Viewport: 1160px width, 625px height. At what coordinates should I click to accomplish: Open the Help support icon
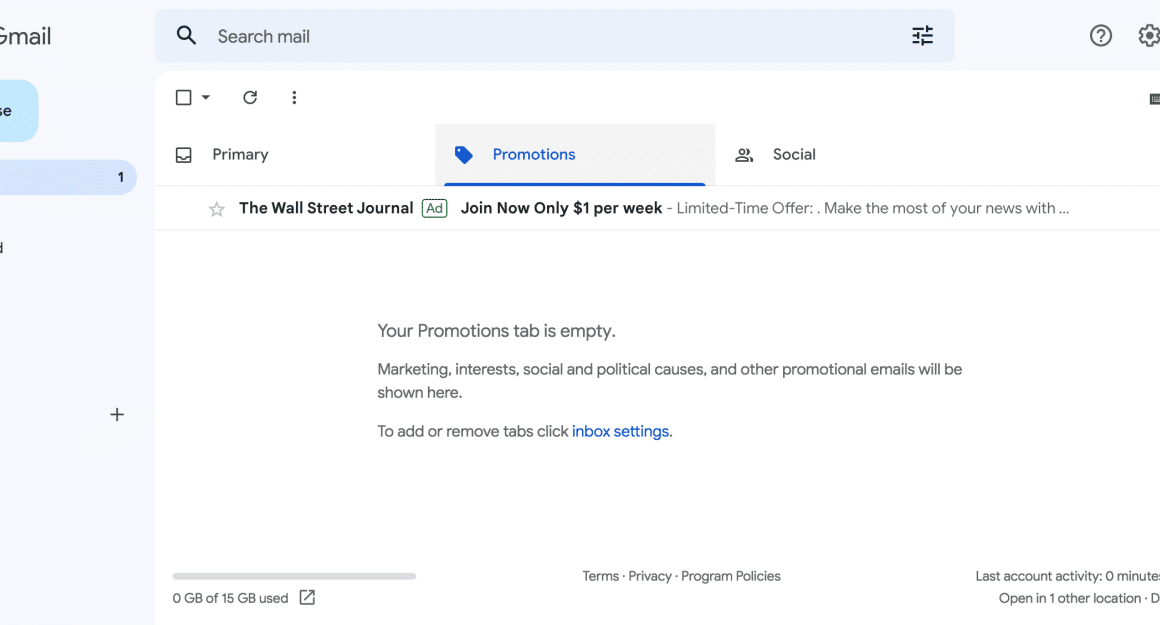(1100, 36)
